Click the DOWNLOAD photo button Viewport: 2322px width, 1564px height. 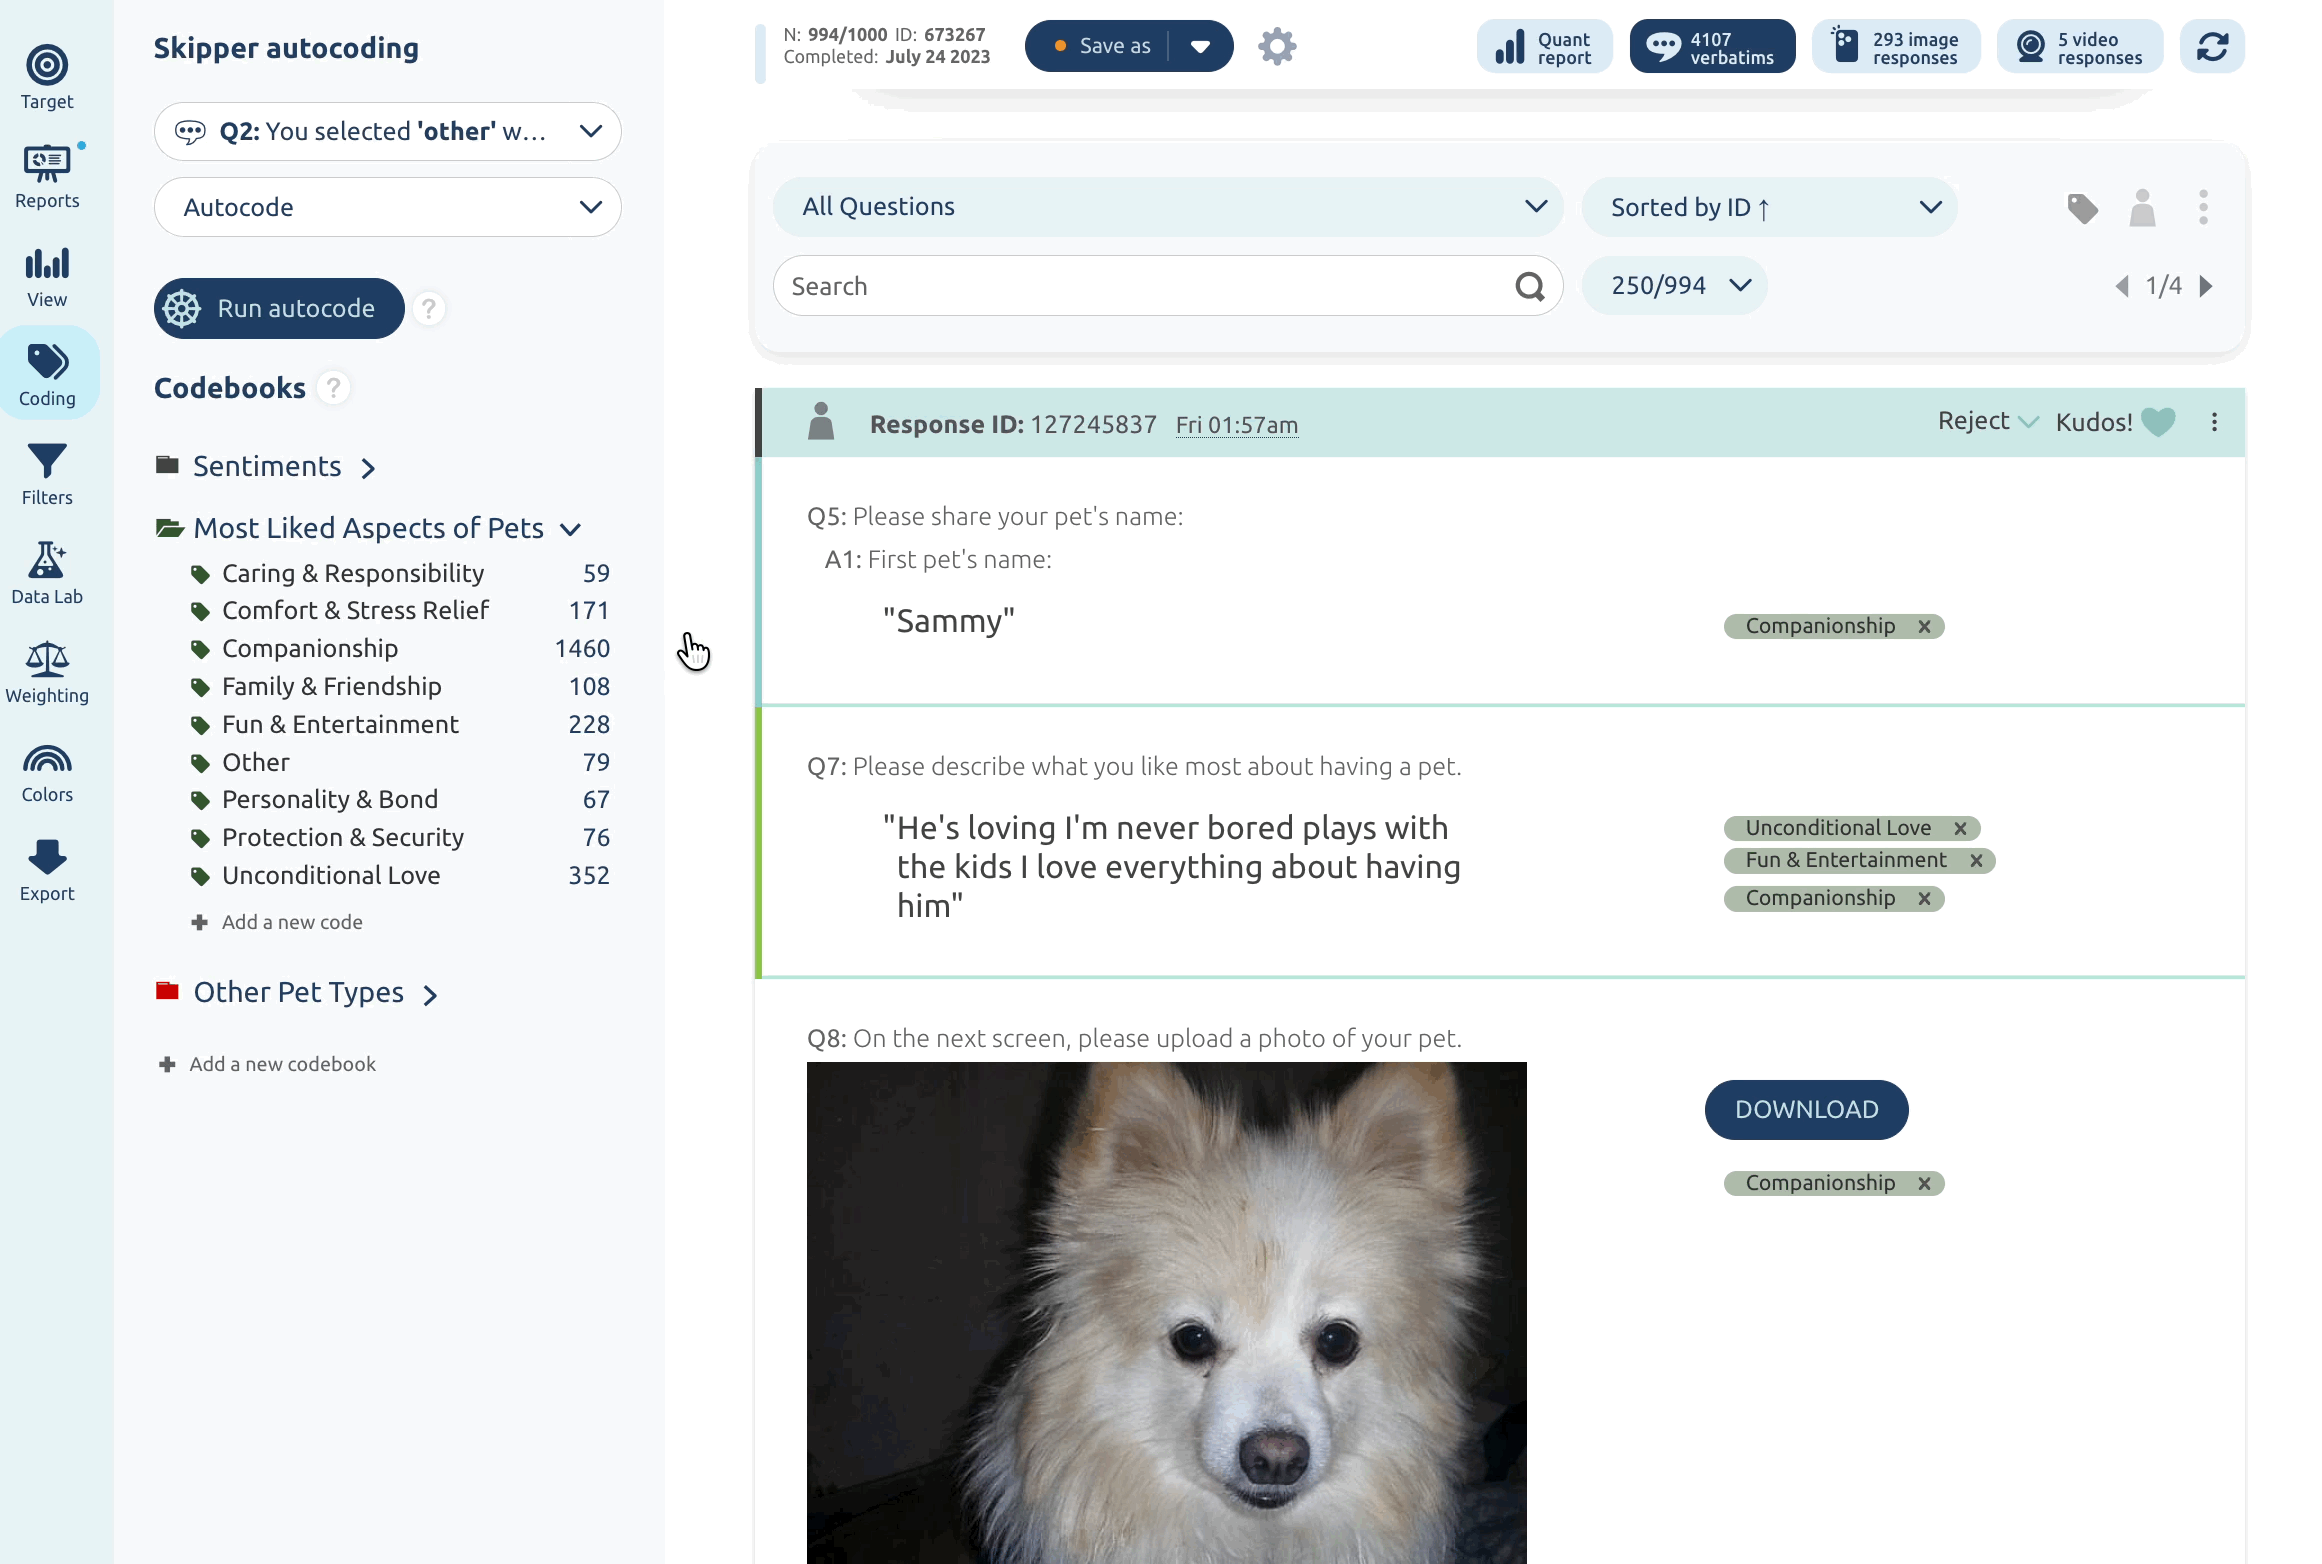1806,1110
